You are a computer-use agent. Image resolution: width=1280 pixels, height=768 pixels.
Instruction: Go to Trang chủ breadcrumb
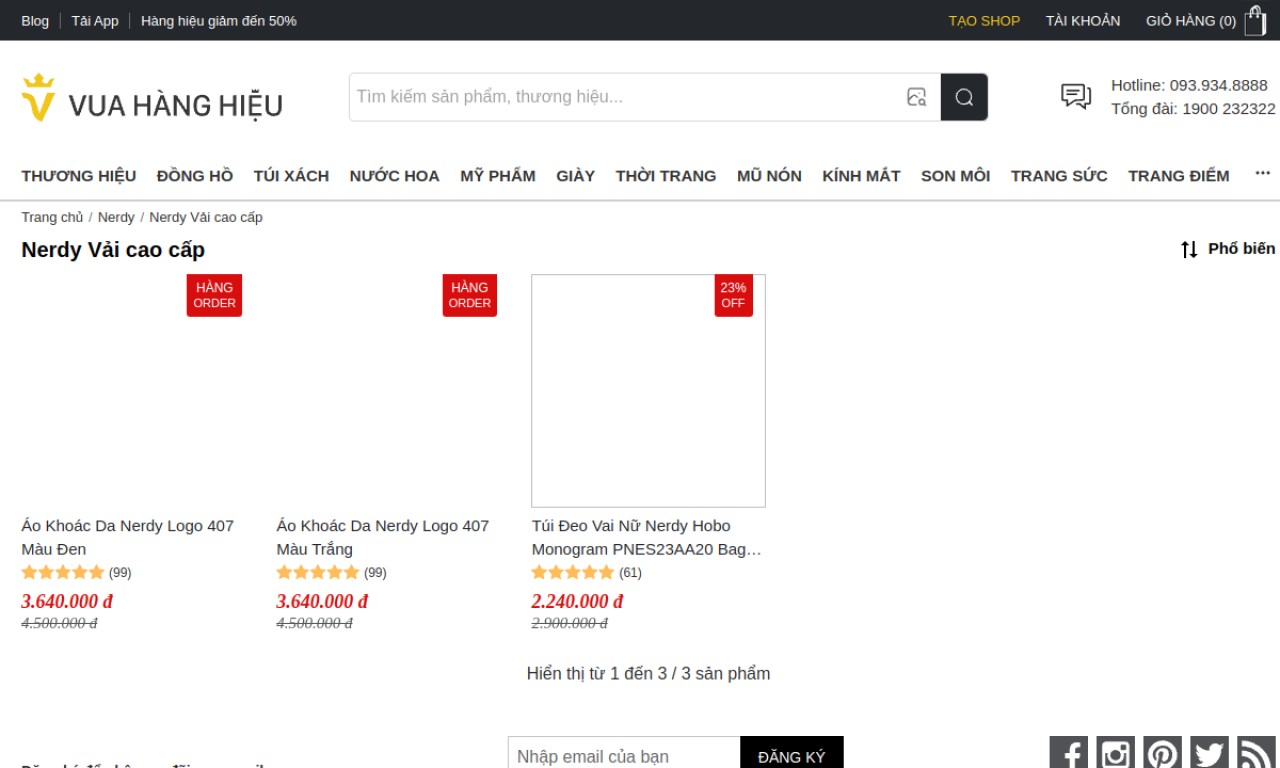point(53,217)
